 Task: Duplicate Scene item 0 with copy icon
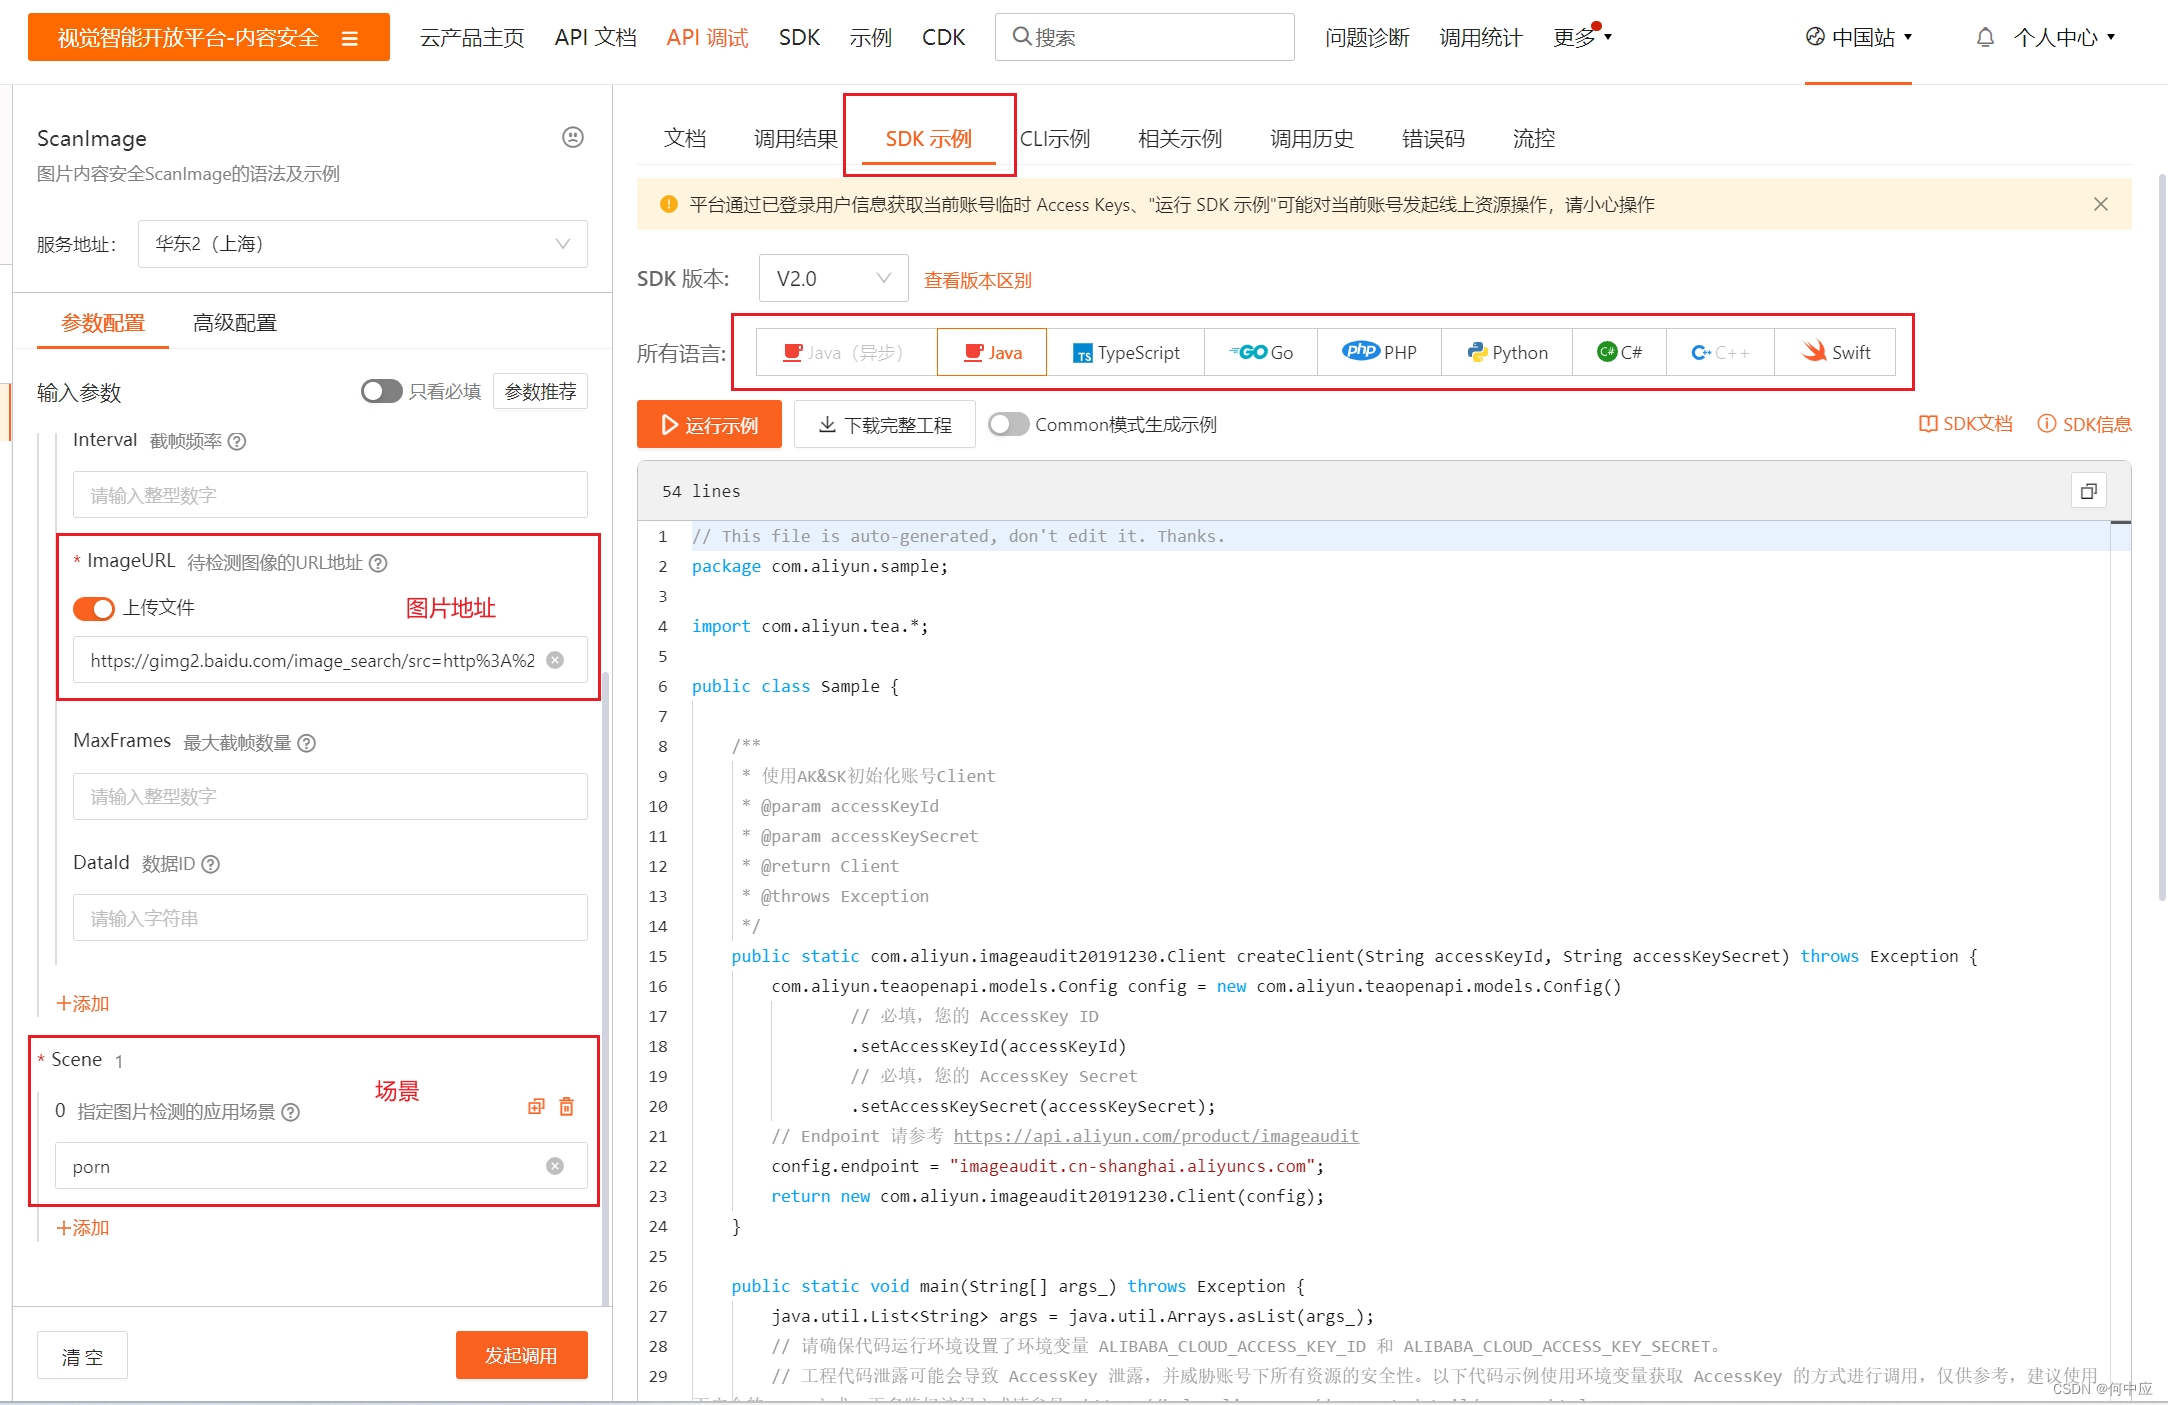tap(536, 1106)
